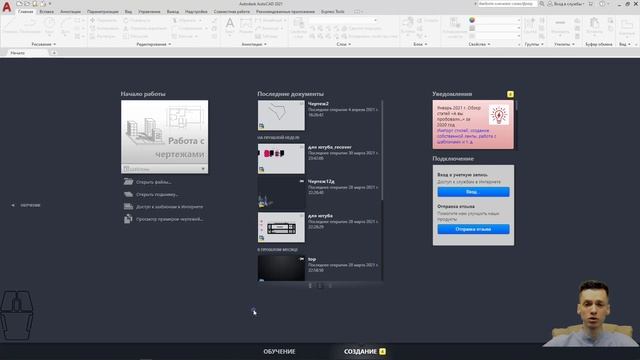Click the lightbulb image in the notification card
The image size is (640, 360).
[x=498, y=115]
